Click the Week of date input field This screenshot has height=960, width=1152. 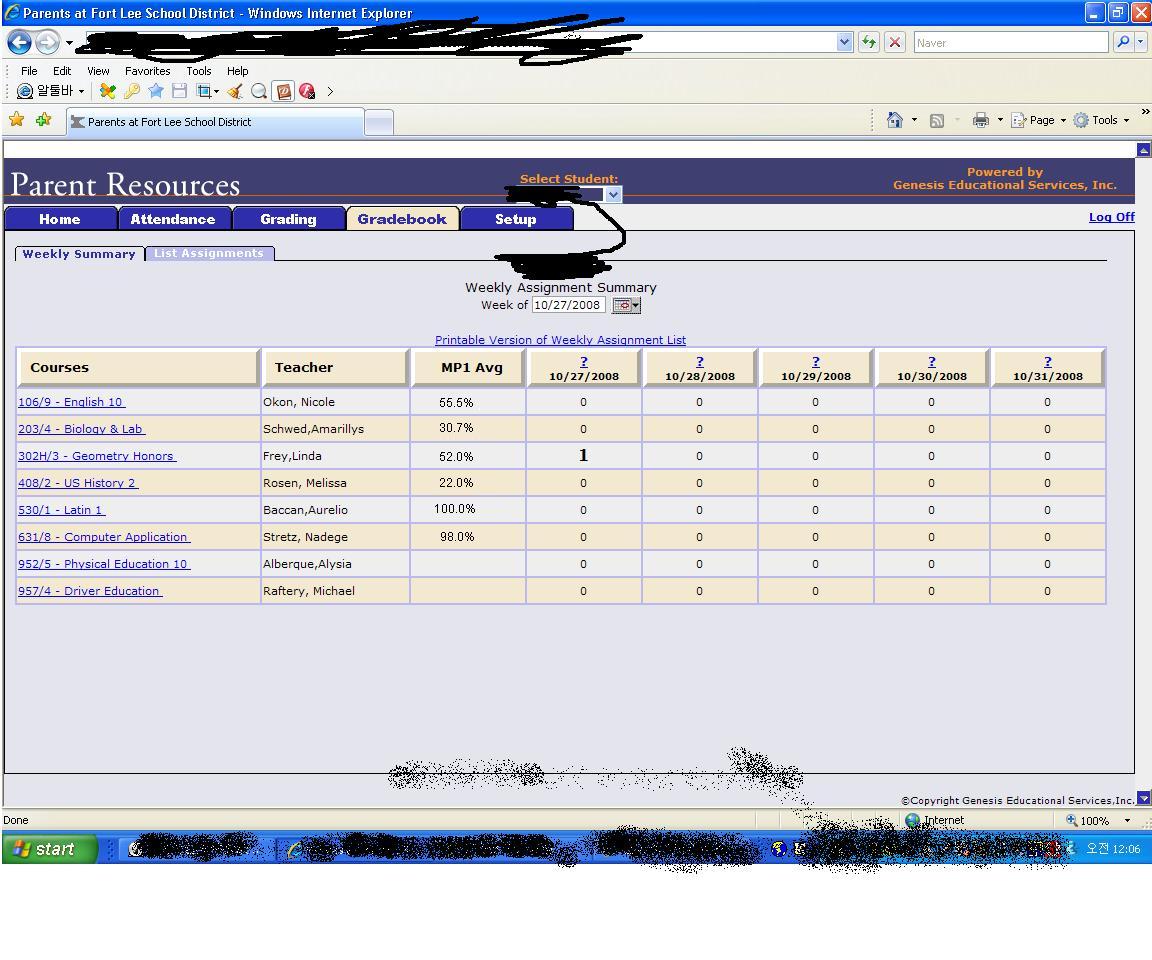[x=567, y=305]
